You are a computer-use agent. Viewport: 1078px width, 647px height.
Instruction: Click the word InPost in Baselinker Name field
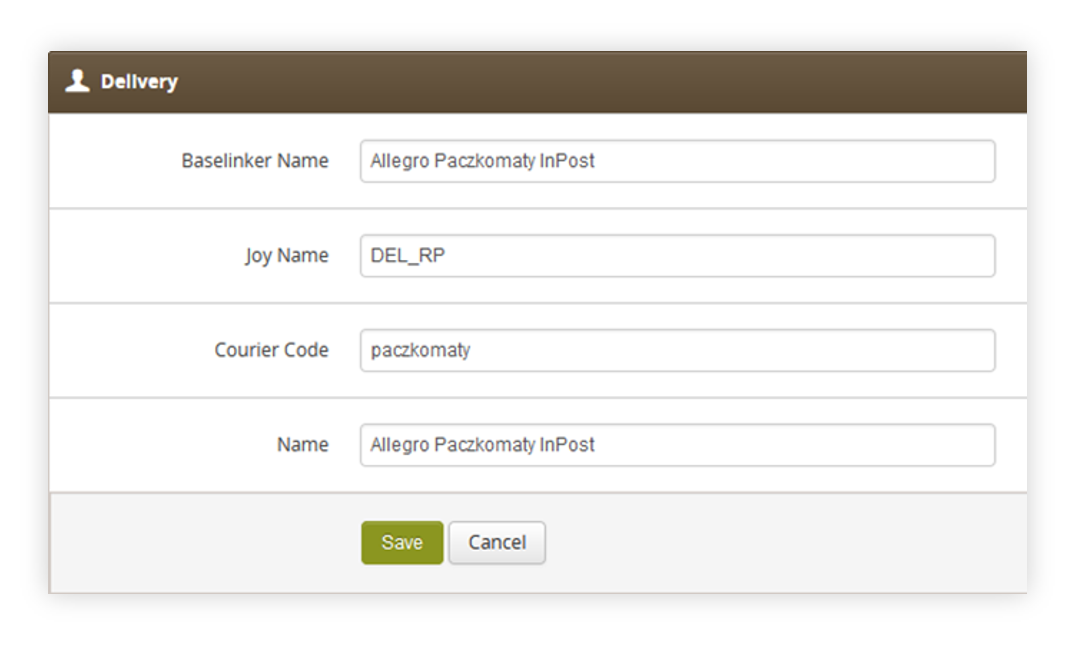click(567, 161)
